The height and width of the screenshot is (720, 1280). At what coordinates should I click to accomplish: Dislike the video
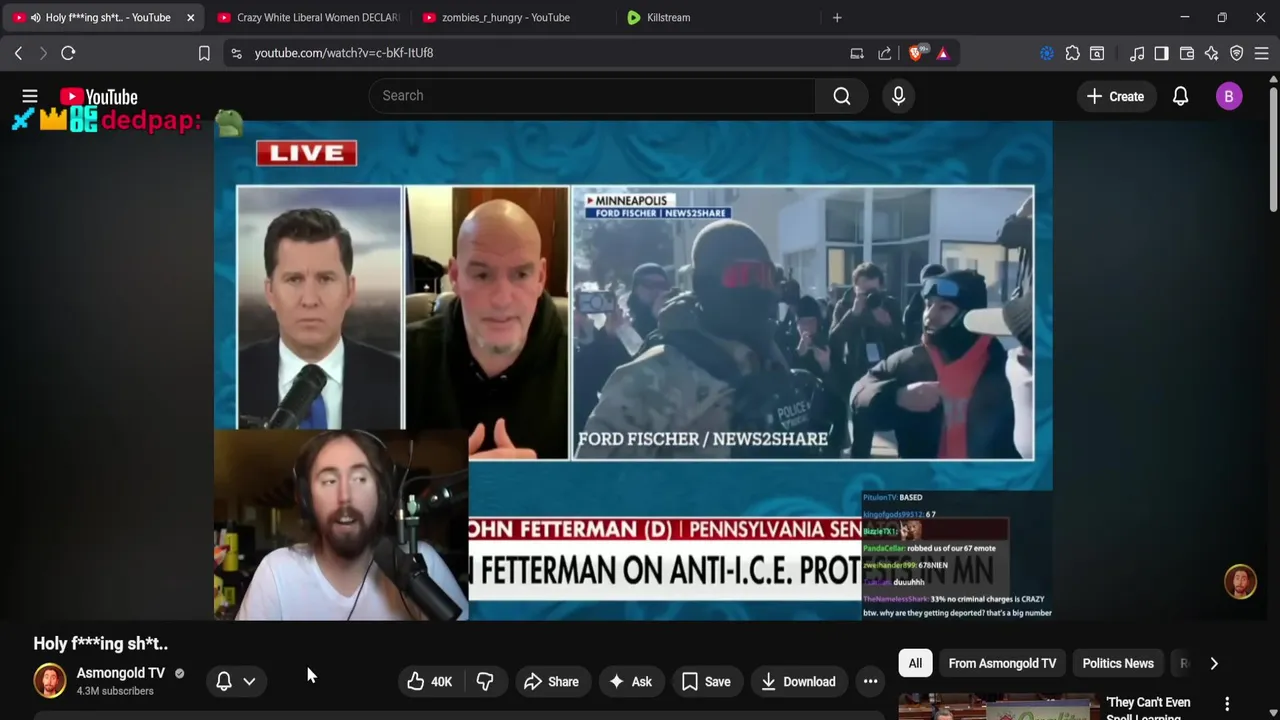[x=485, y=682]
